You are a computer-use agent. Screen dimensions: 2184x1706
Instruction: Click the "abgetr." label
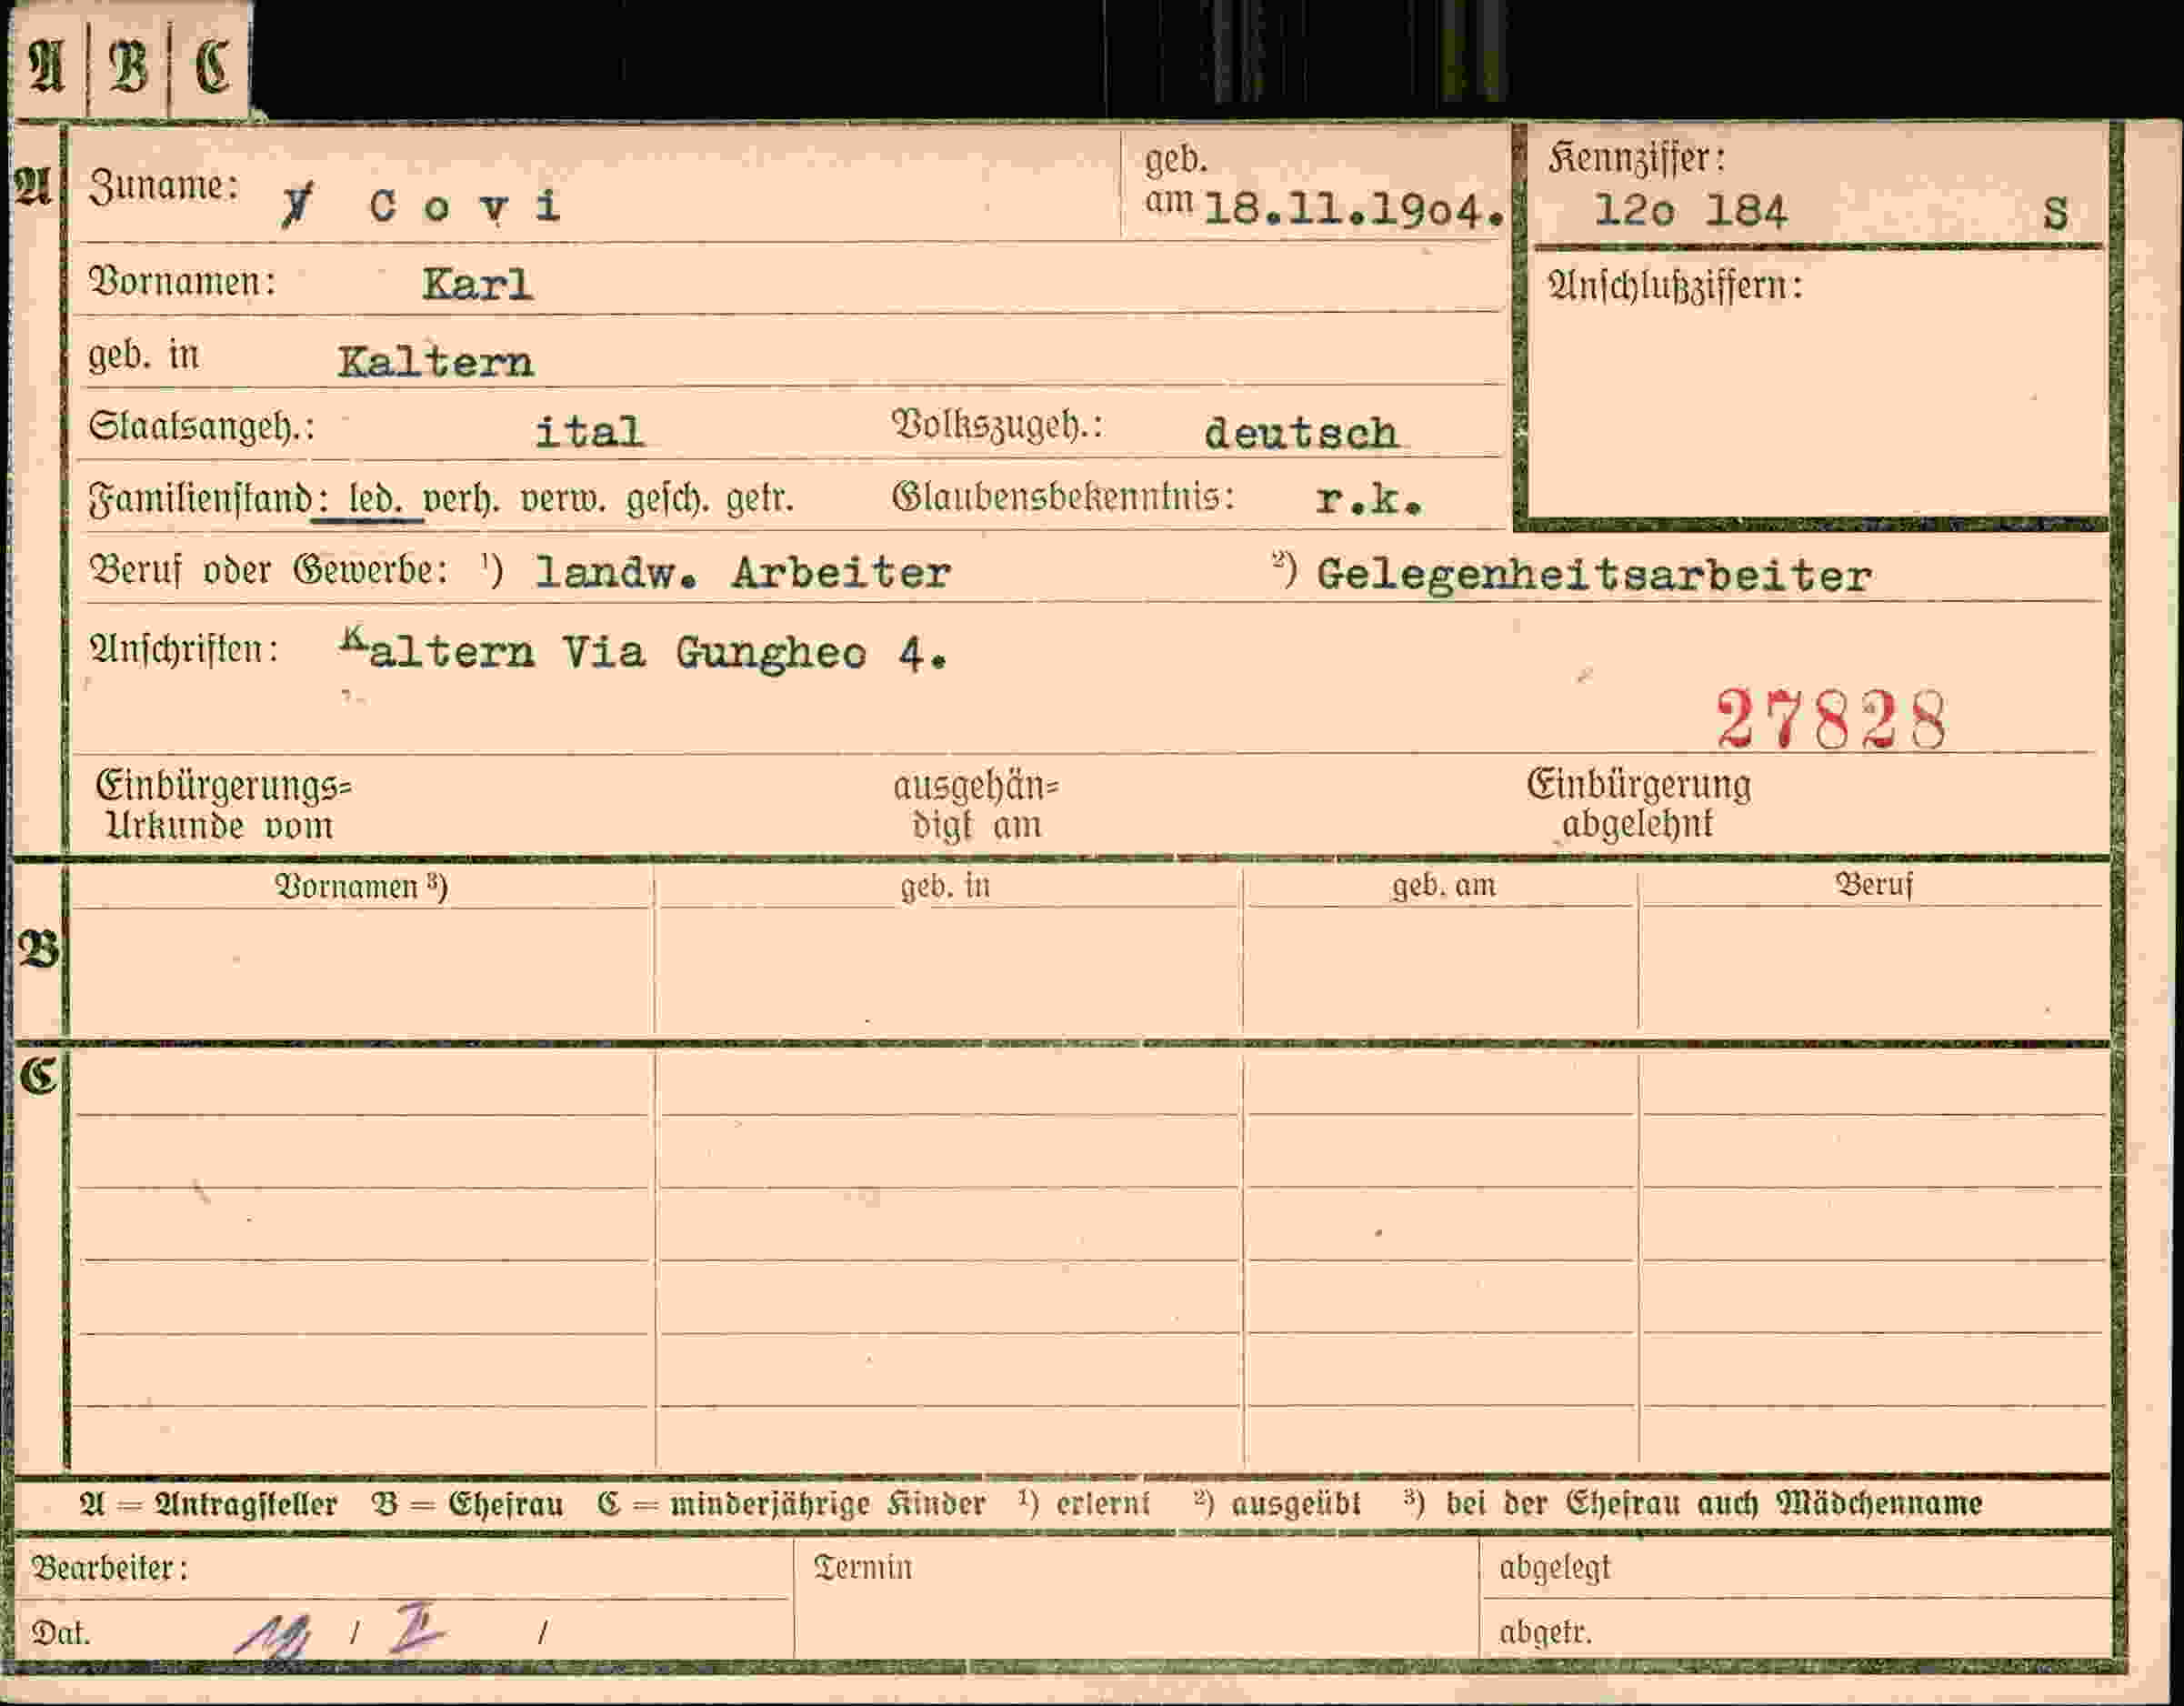coord(1545,1633)
